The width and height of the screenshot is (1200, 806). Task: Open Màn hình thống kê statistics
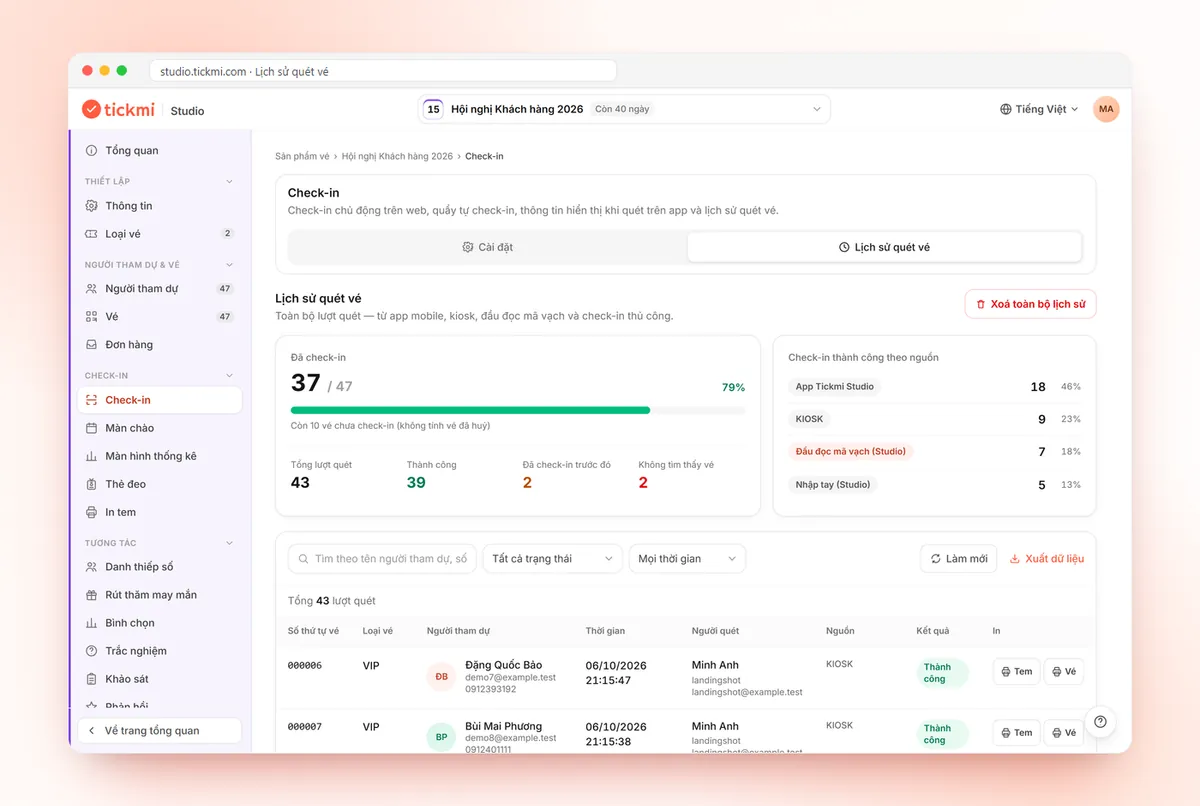point(159,456)
